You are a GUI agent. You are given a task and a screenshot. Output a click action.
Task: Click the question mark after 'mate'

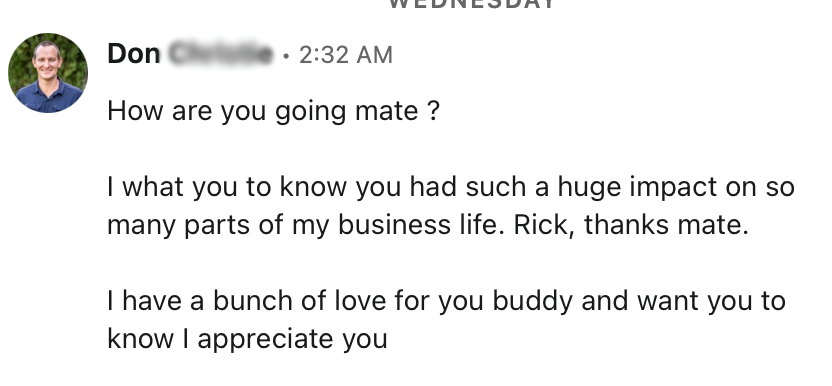coord(433,111)
